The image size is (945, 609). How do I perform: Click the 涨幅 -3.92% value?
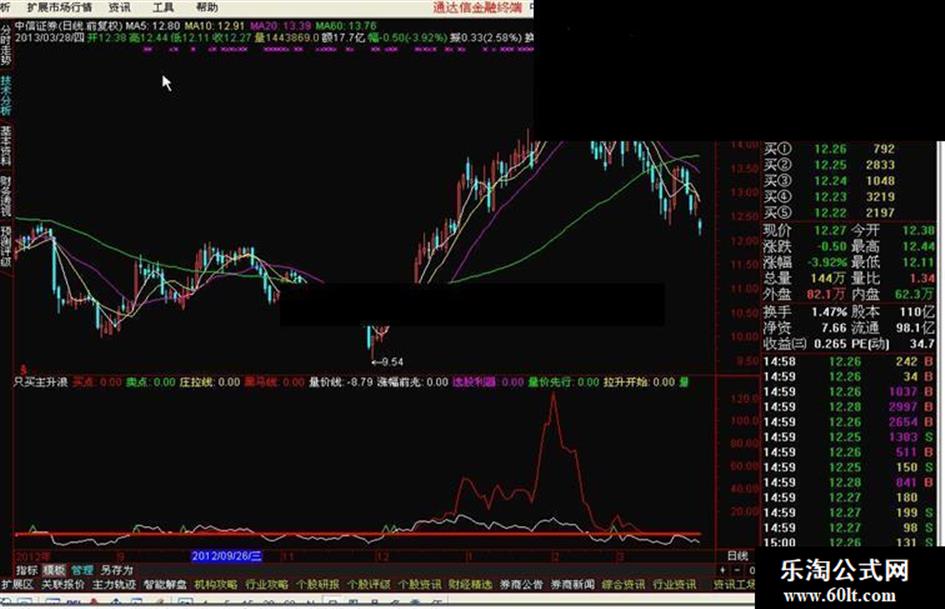click(x=827, y=262)
